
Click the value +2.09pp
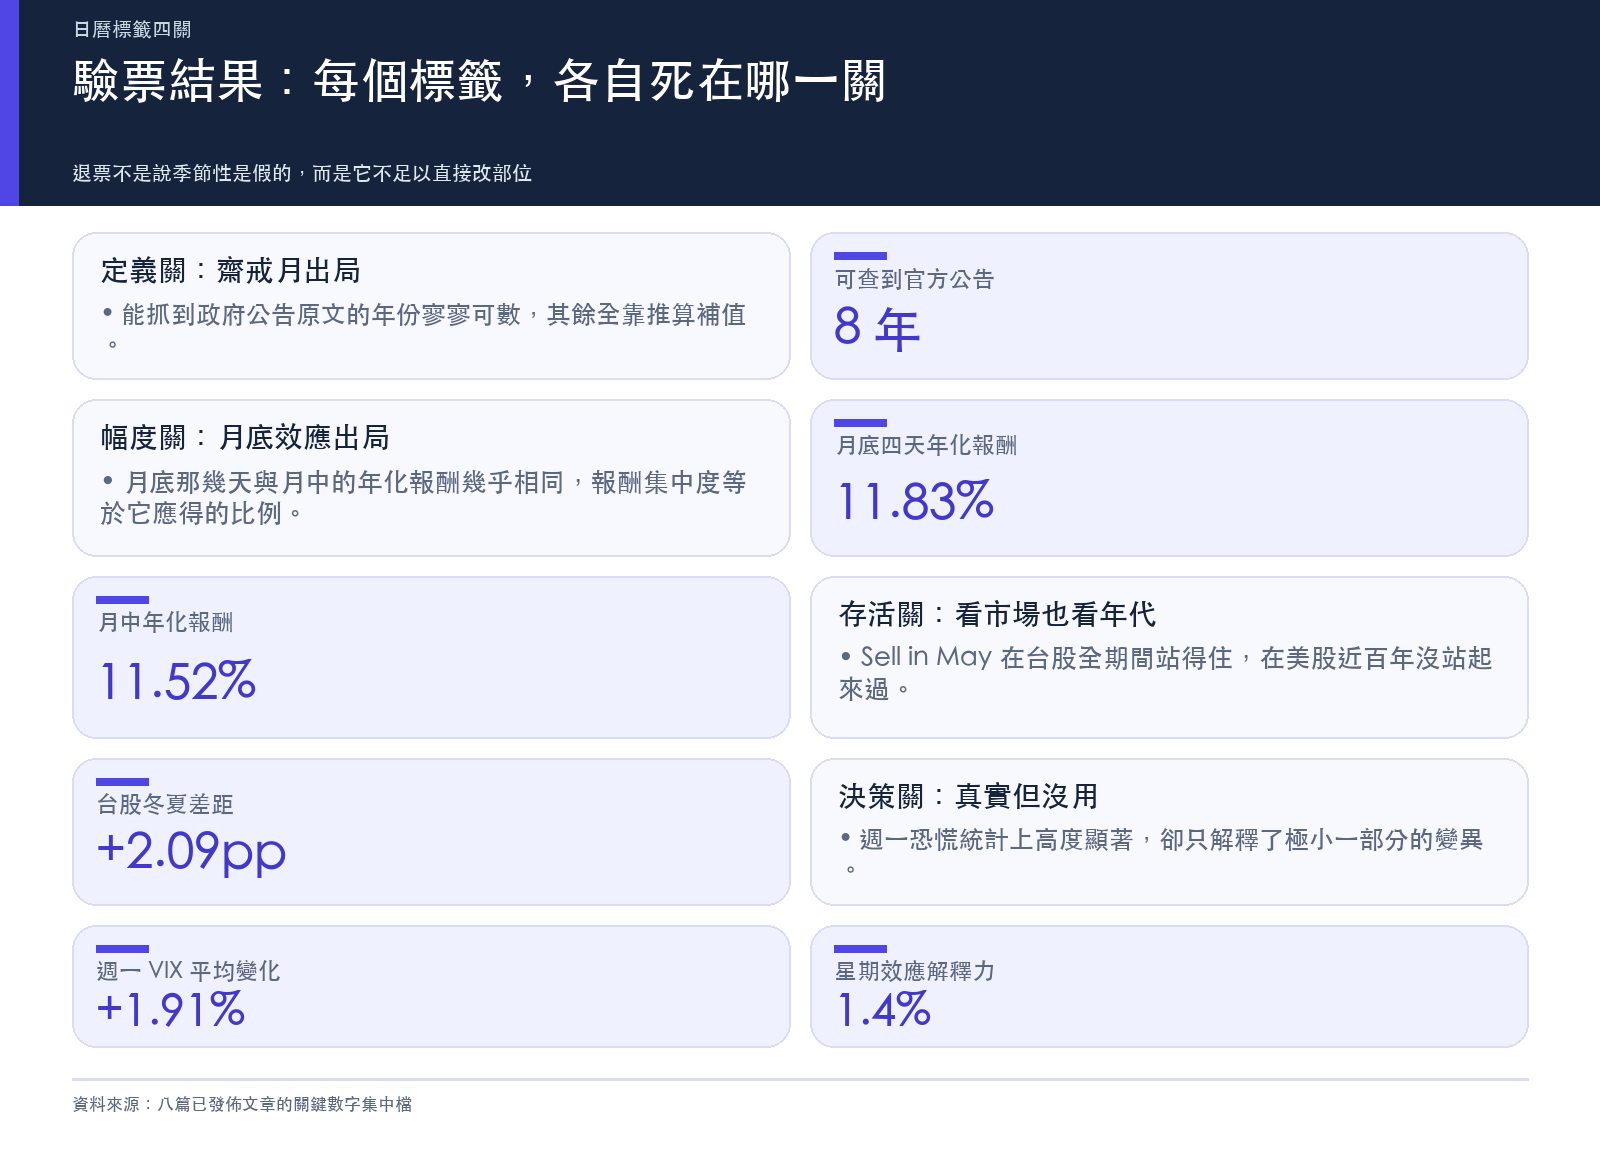coord(191,852)
